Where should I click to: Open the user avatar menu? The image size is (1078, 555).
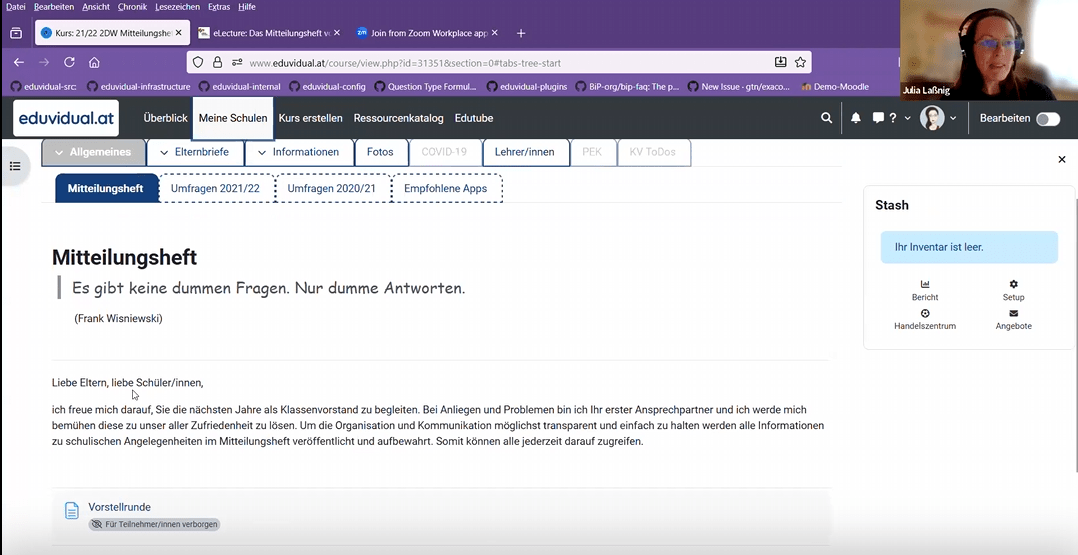(937, 118)
